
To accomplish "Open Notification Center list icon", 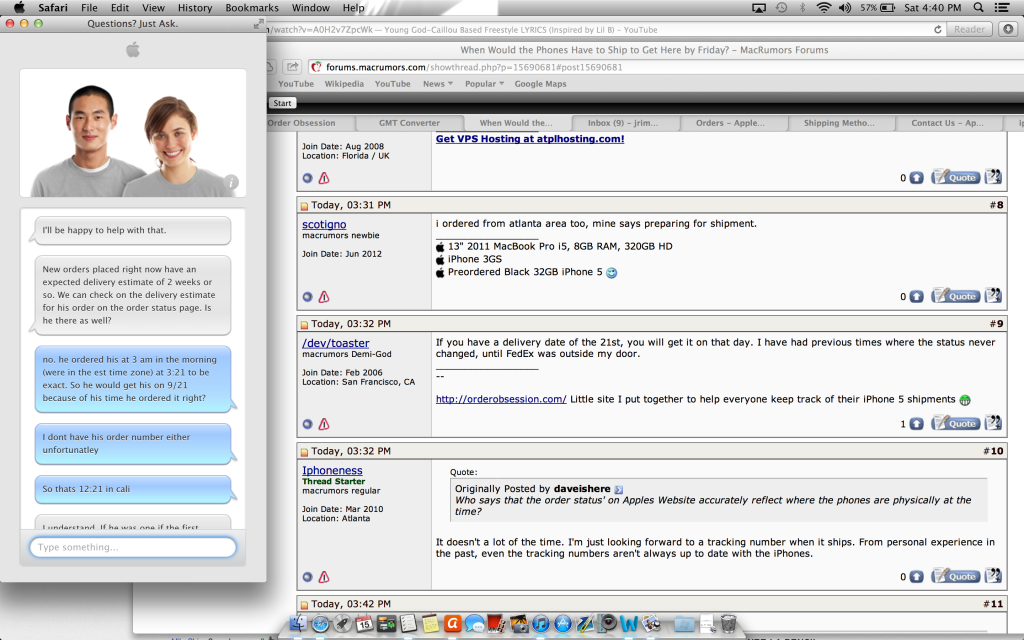I will 1001,8.
